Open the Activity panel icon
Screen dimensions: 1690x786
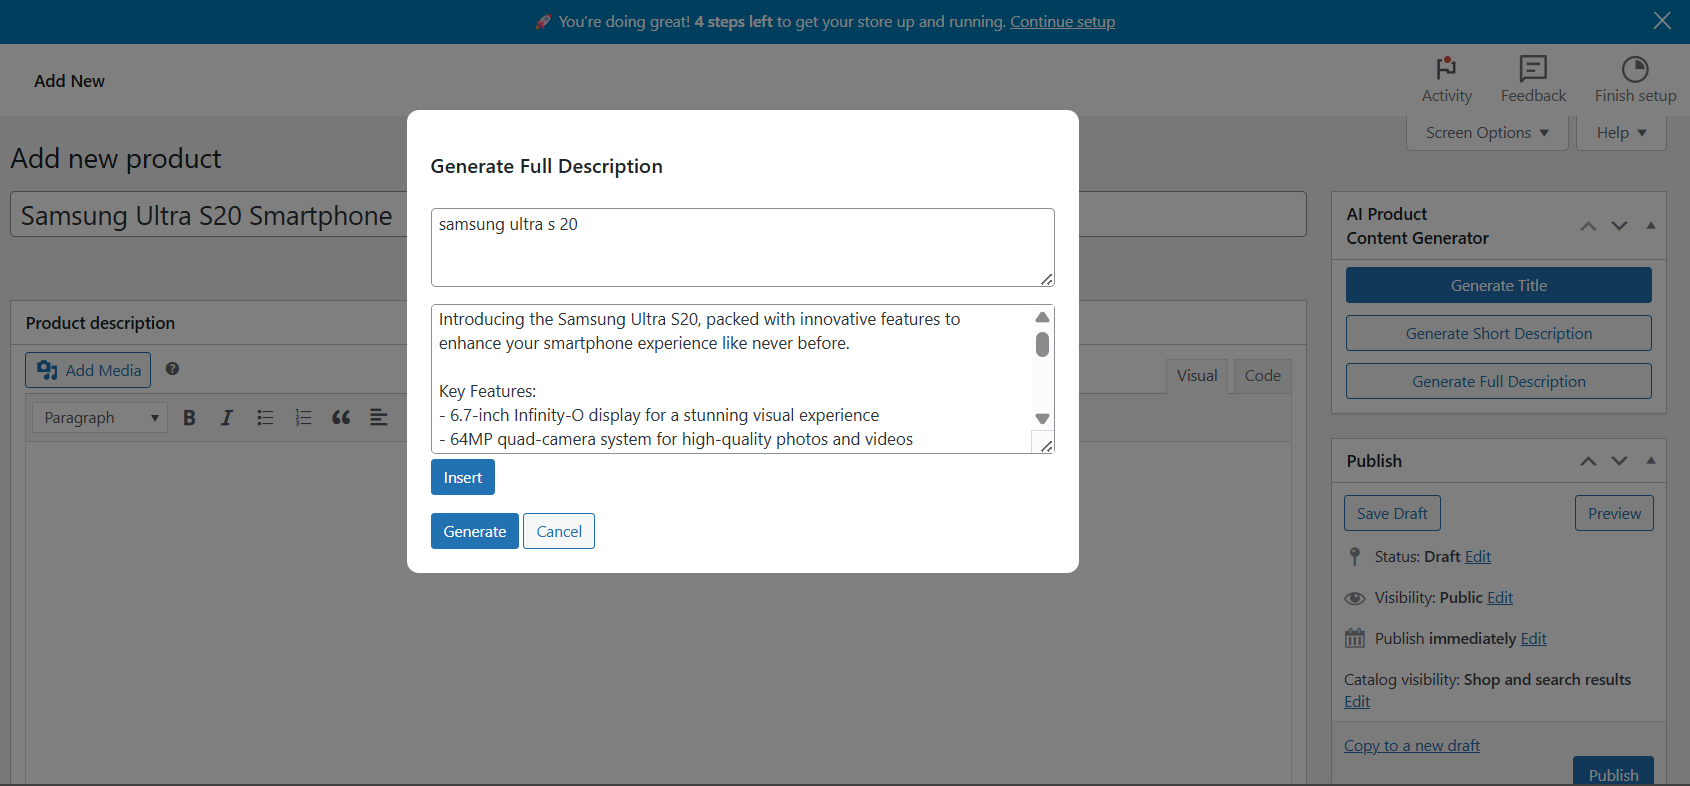1446,69
